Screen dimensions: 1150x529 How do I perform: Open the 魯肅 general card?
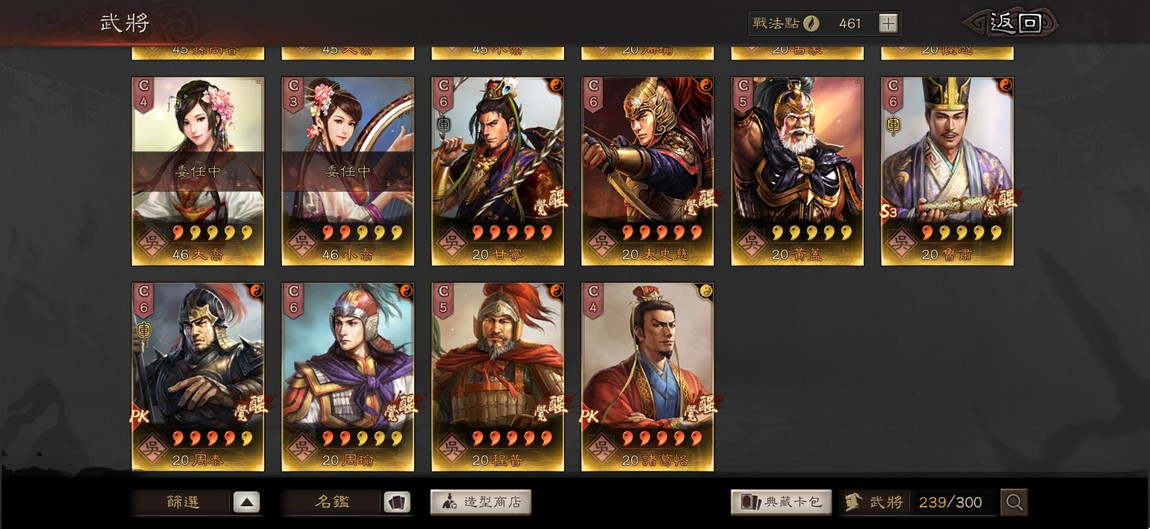pyautogui.click(x=947, y=171)
